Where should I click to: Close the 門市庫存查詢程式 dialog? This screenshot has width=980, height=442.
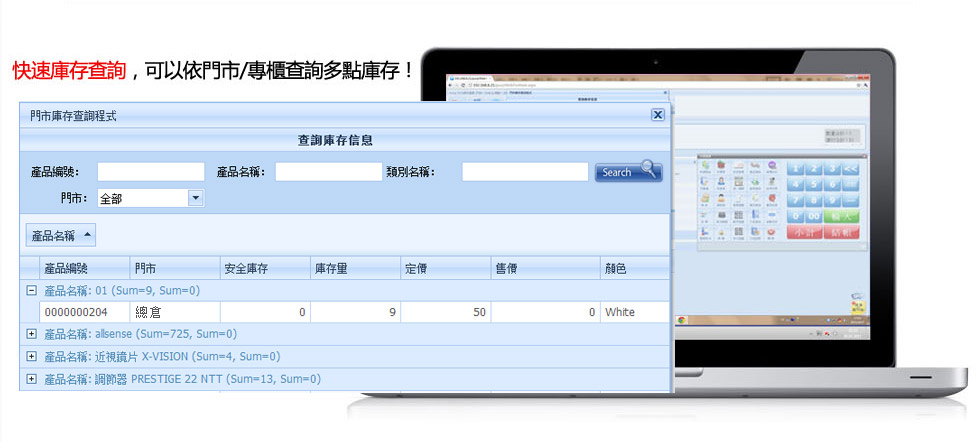tap(658, 115)
